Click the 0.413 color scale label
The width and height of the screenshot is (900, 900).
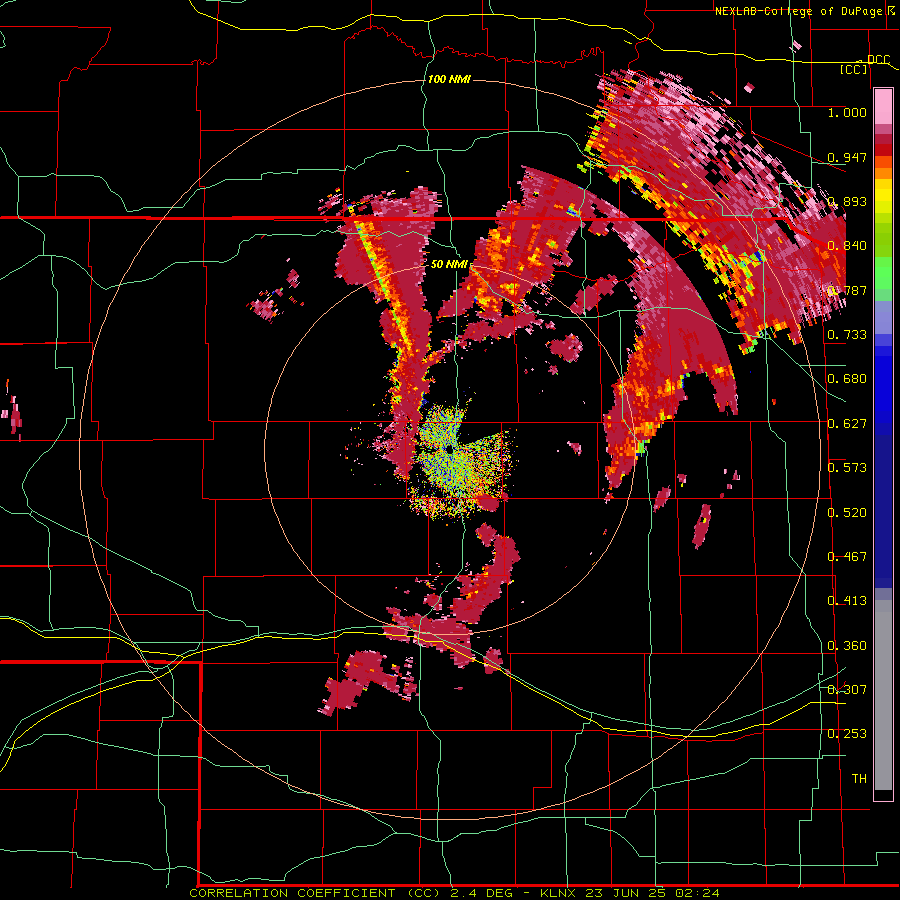point(847,601)
